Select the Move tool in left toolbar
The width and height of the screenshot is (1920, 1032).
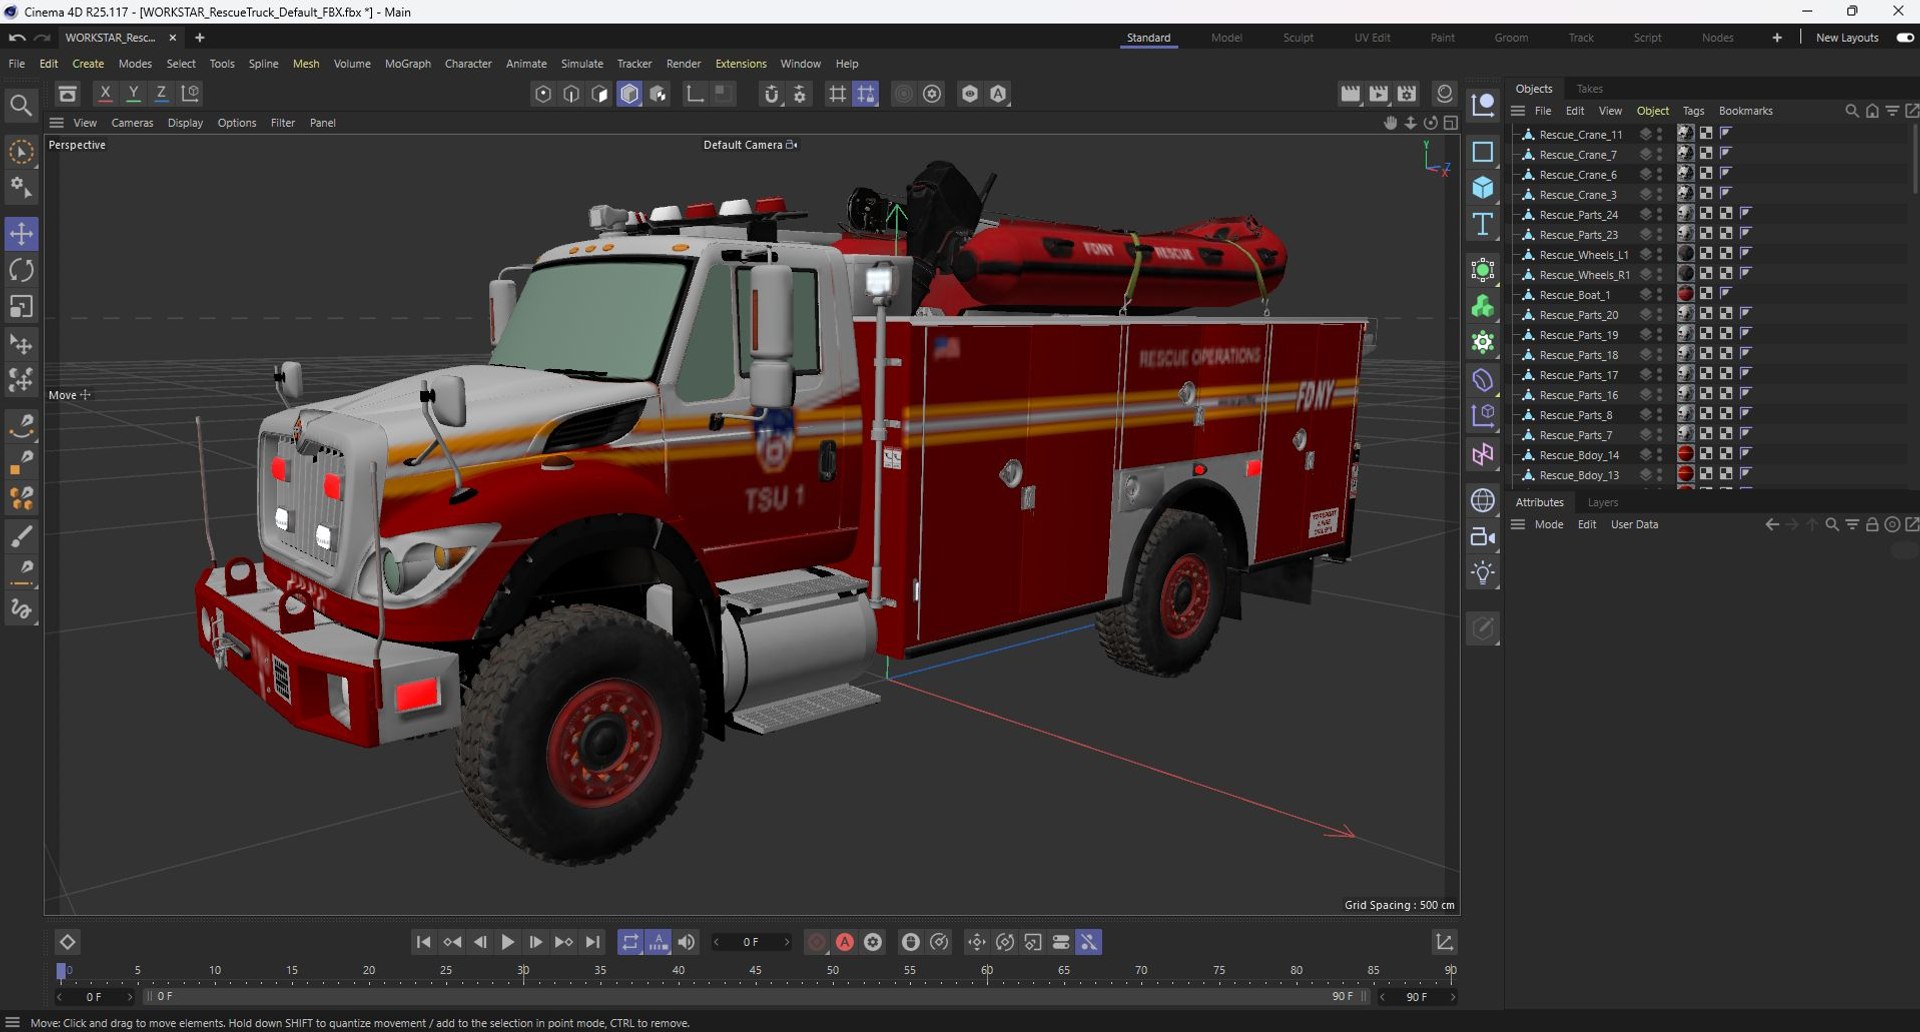tap(21, 234)
